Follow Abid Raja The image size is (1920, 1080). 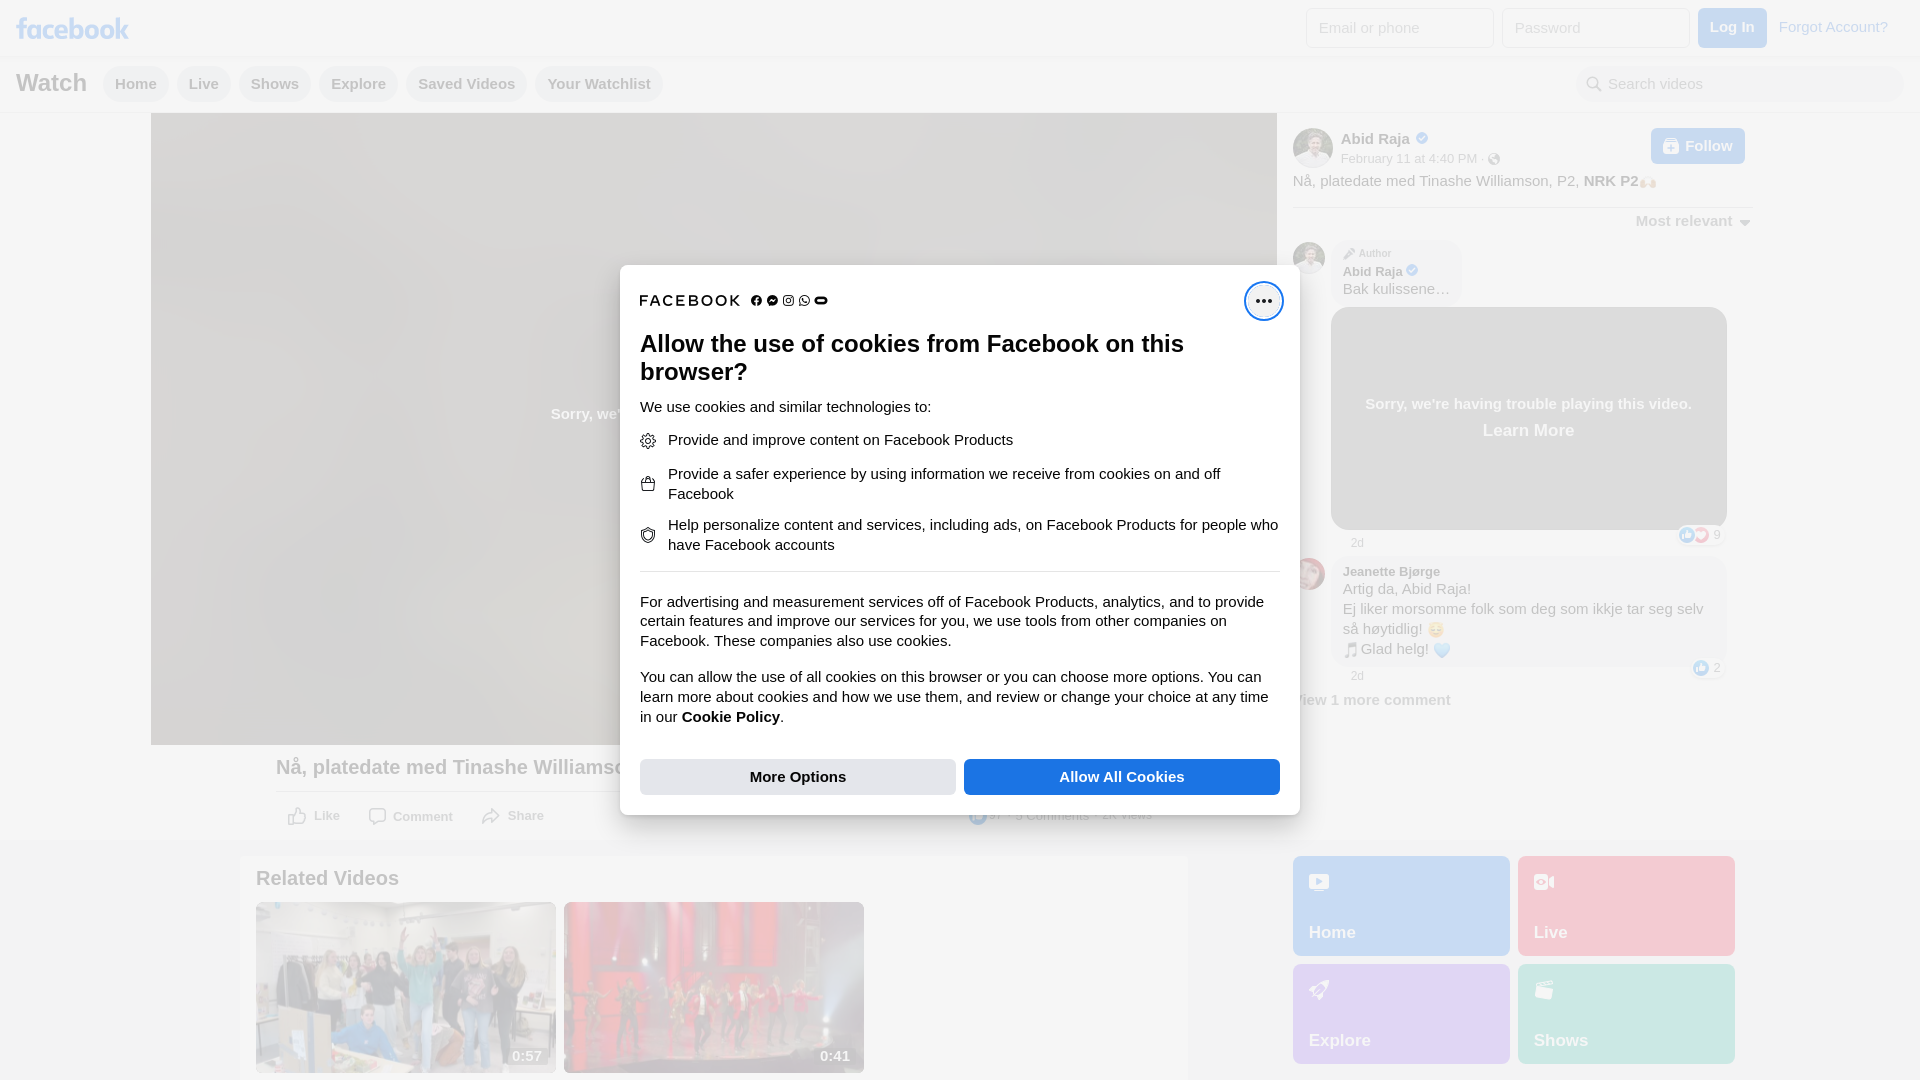coord(1698,146)
